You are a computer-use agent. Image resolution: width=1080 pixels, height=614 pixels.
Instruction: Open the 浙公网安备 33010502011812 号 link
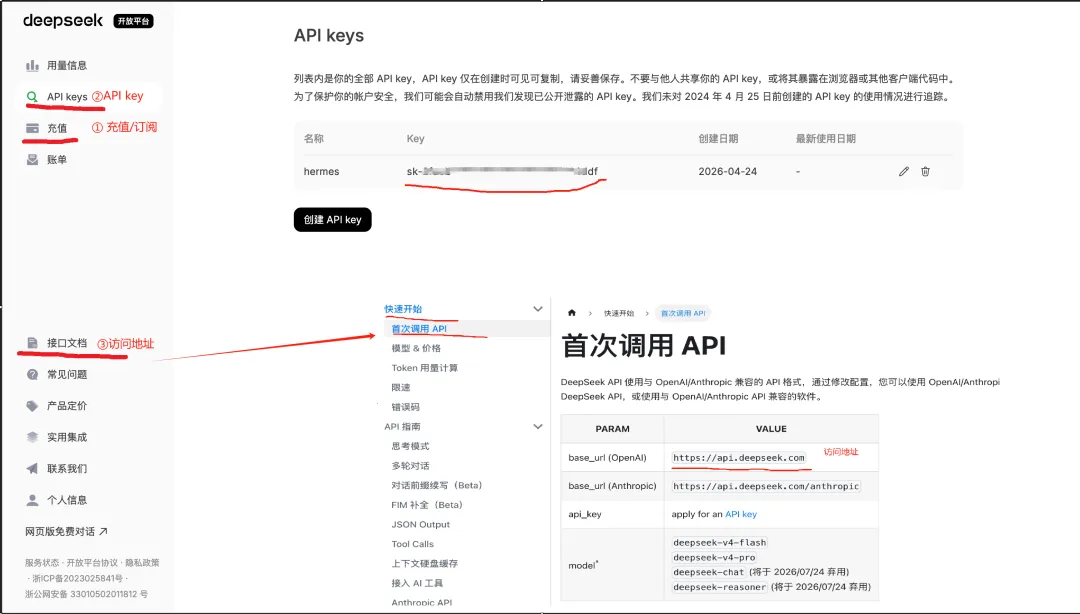[x=87, y=594]
